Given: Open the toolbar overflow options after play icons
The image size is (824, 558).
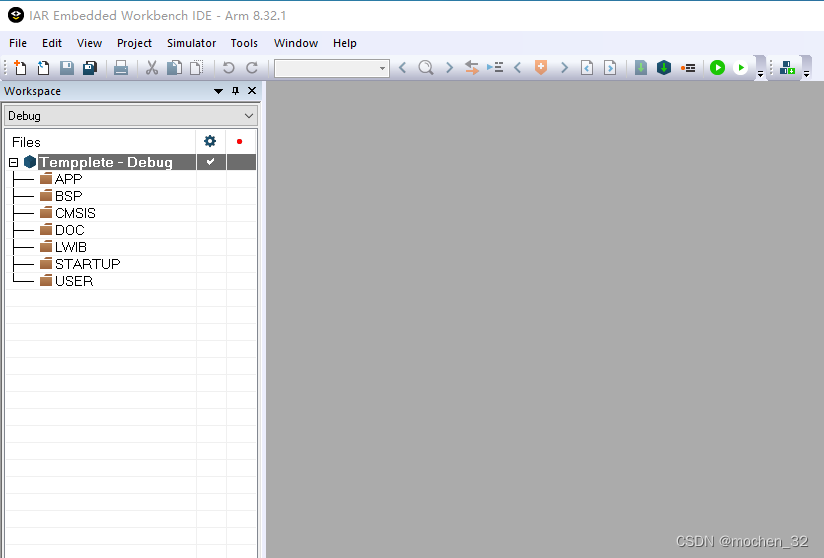Looking at the screenshot, I should (760, 75).
